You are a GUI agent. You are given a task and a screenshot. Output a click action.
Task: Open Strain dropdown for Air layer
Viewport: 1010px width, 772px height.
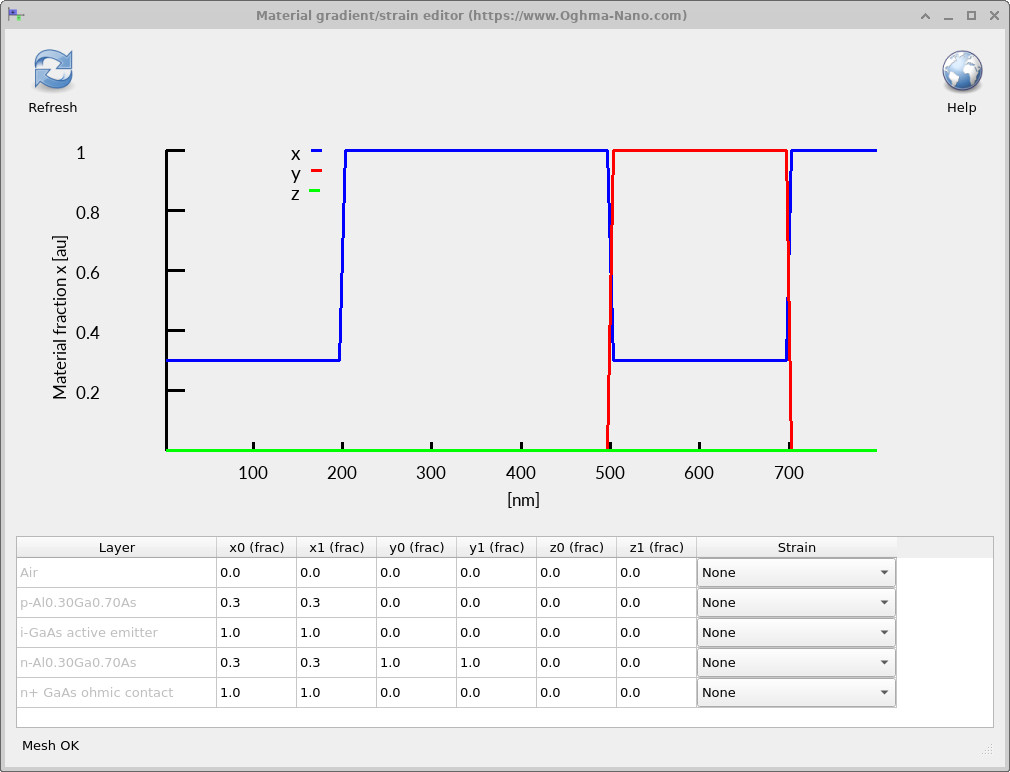tap(796, 572)
